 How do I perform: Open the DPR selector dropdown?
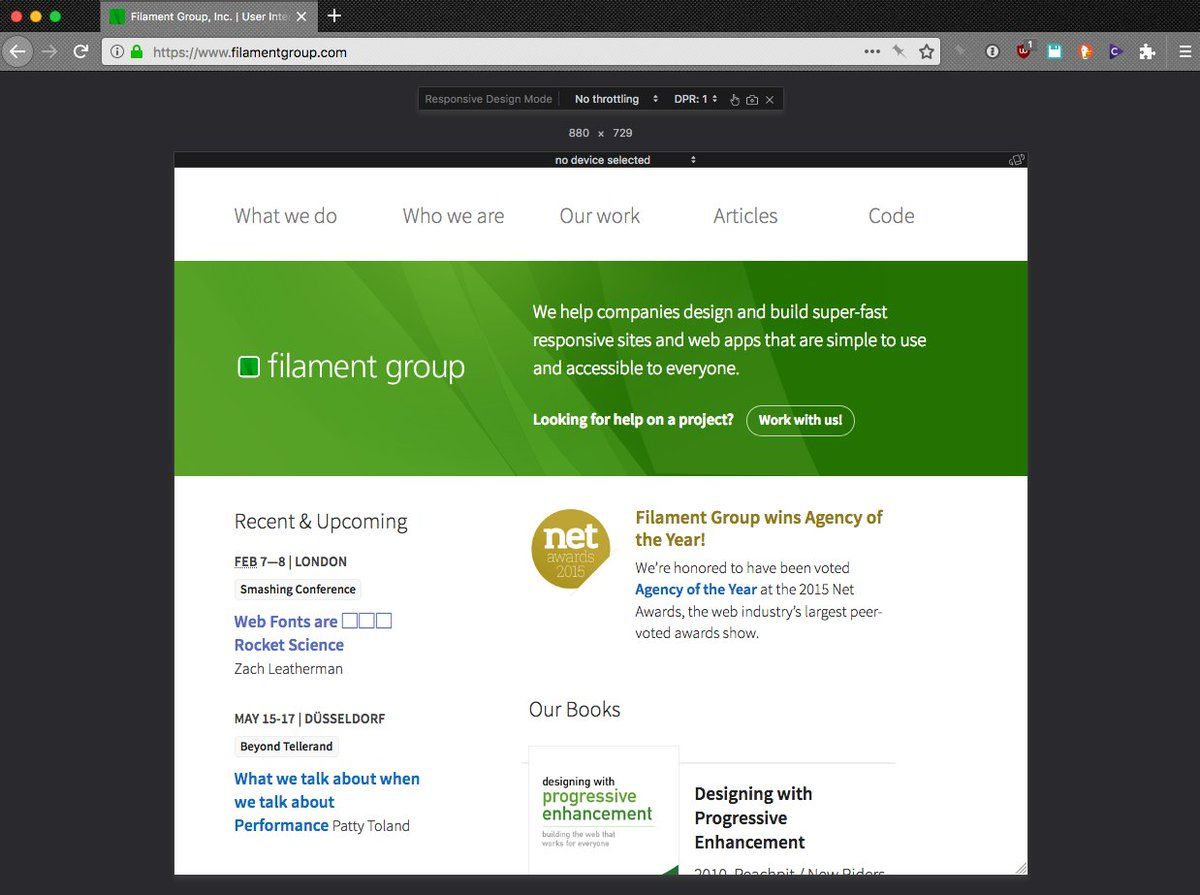(x=696, y=99)
